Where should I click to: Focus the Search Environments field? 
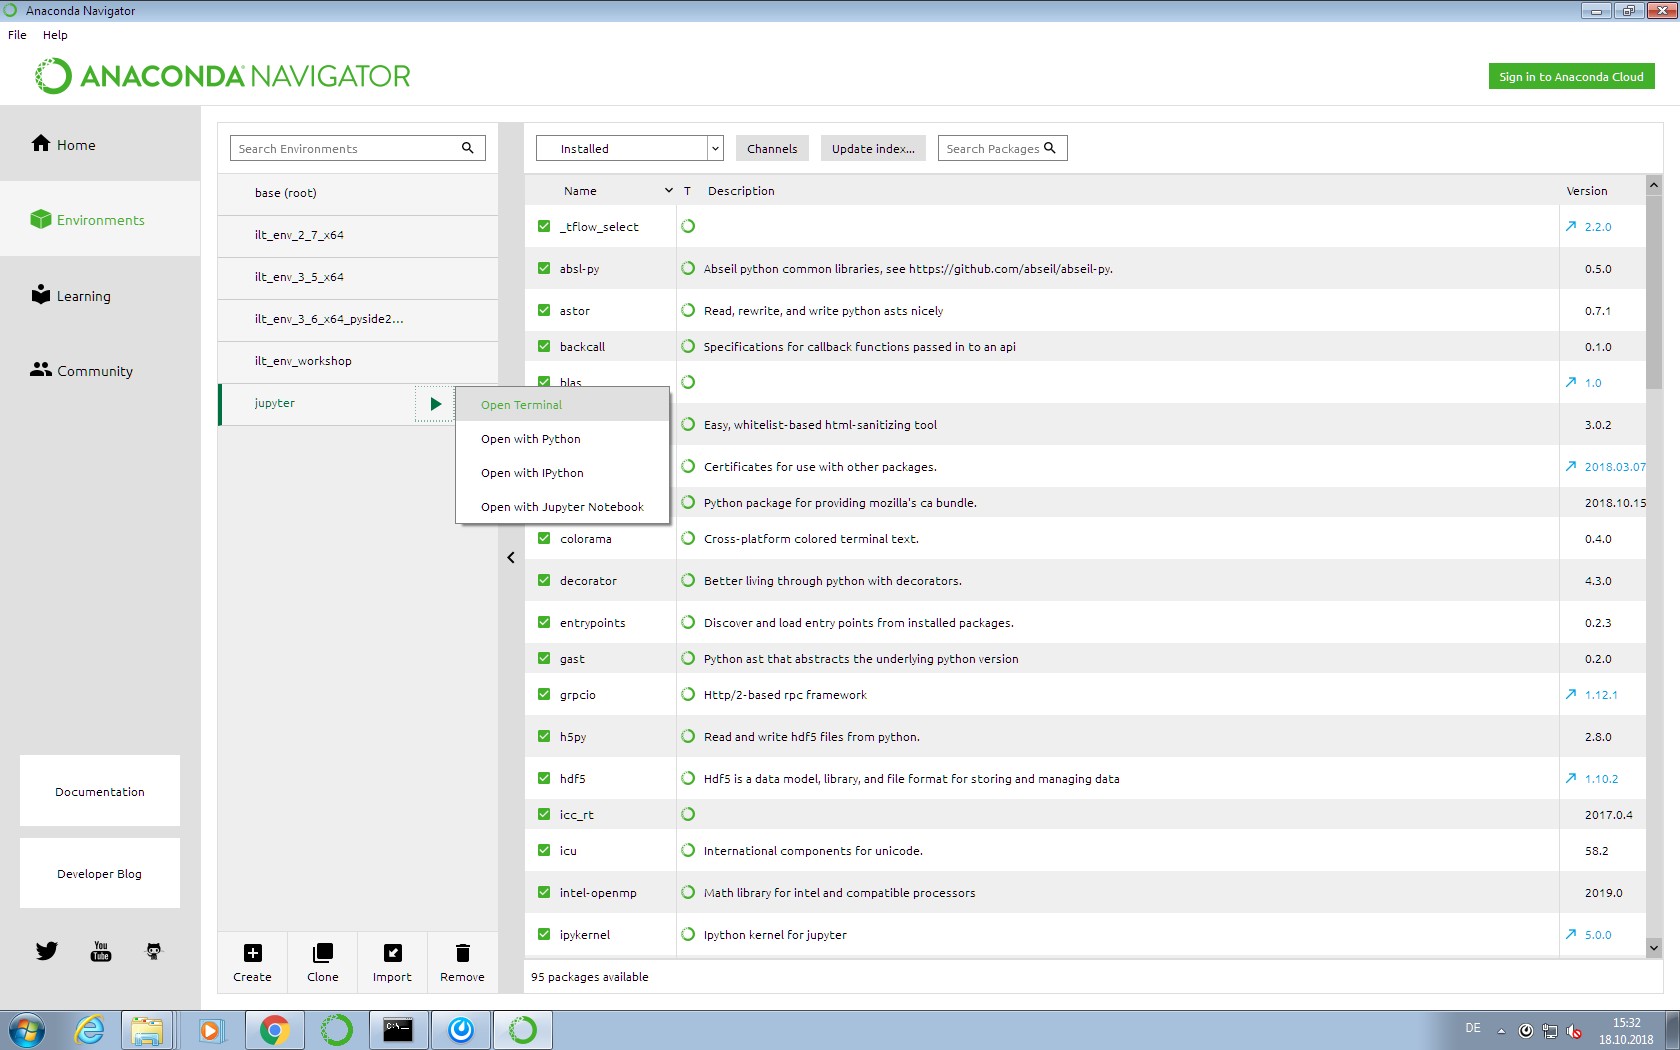[358, 148]
